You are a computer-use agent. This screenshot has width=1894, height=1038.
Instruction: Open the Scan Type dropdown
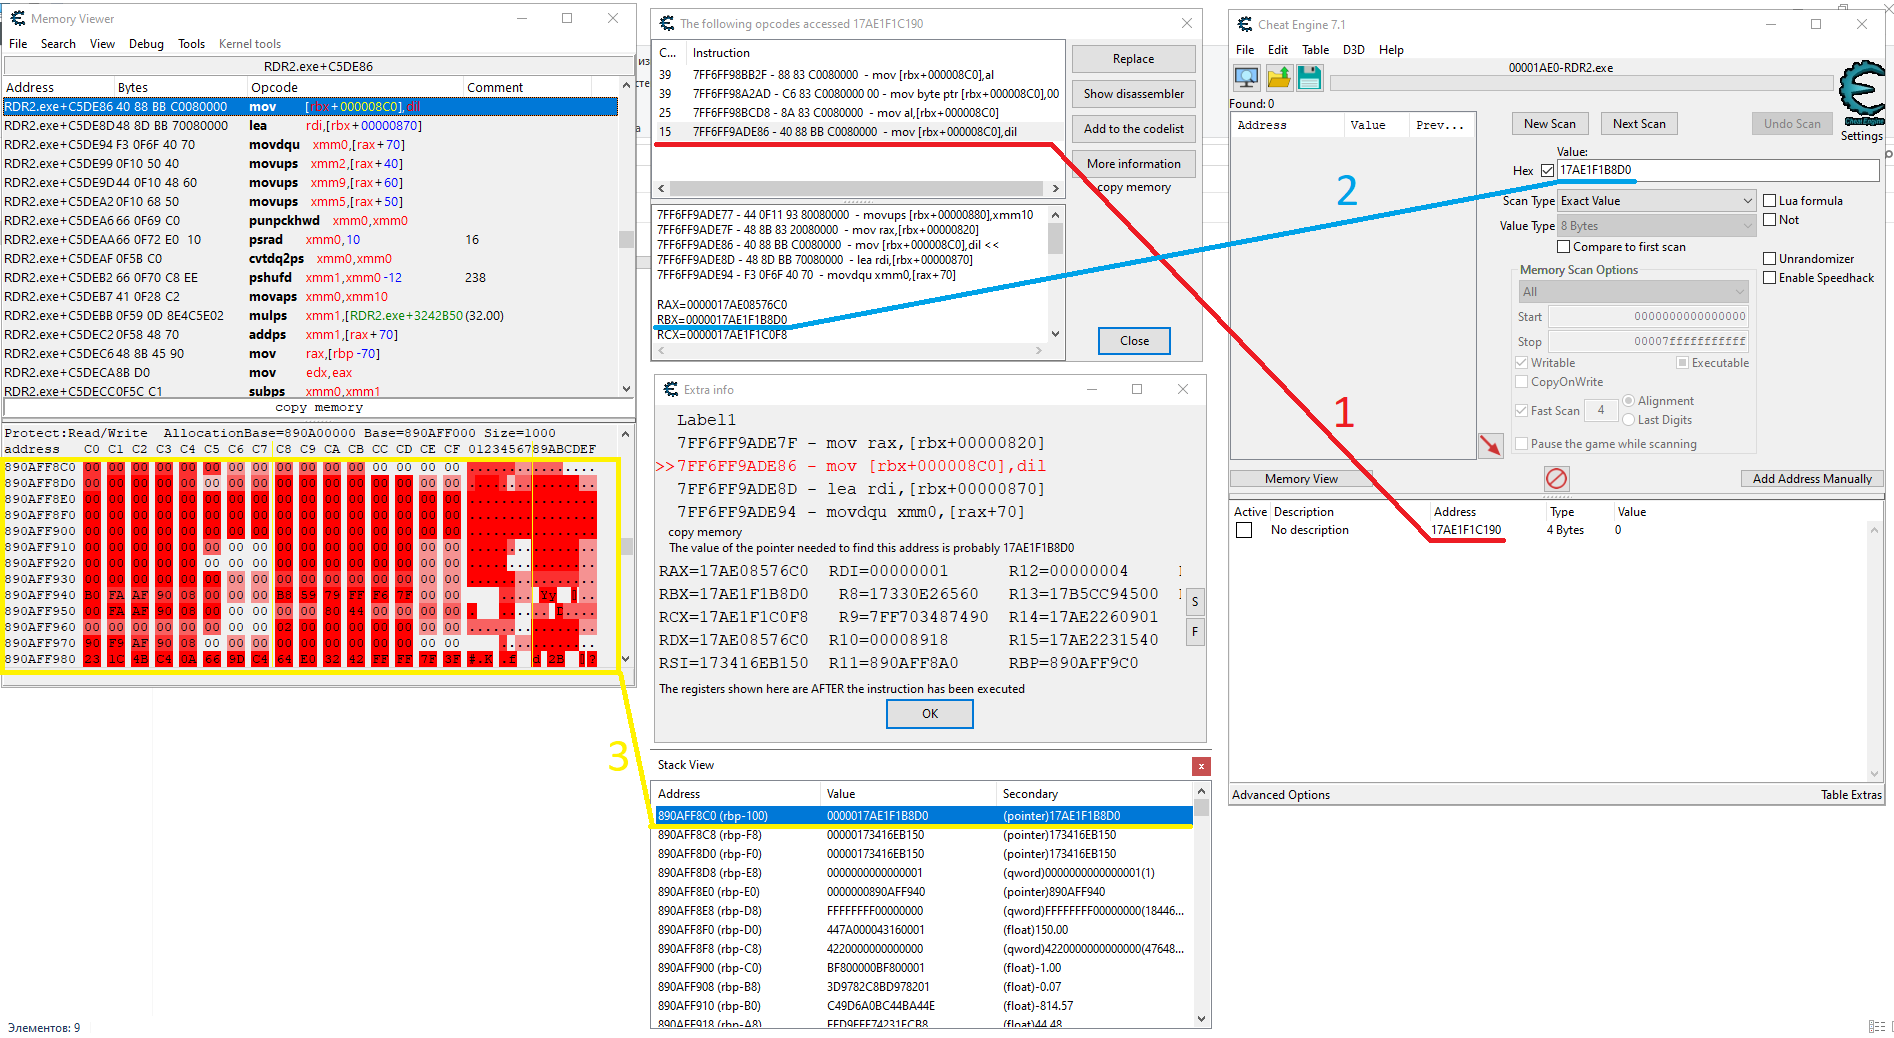pyautogui.click(x=1656, y=201)
